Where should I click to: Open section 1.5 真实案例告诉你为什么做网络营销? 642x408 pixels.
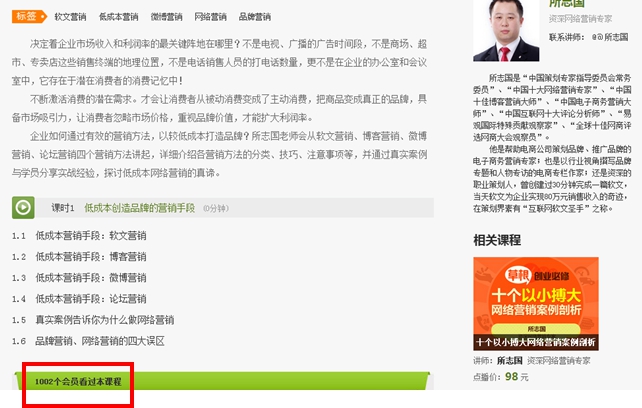pos(93,320)
